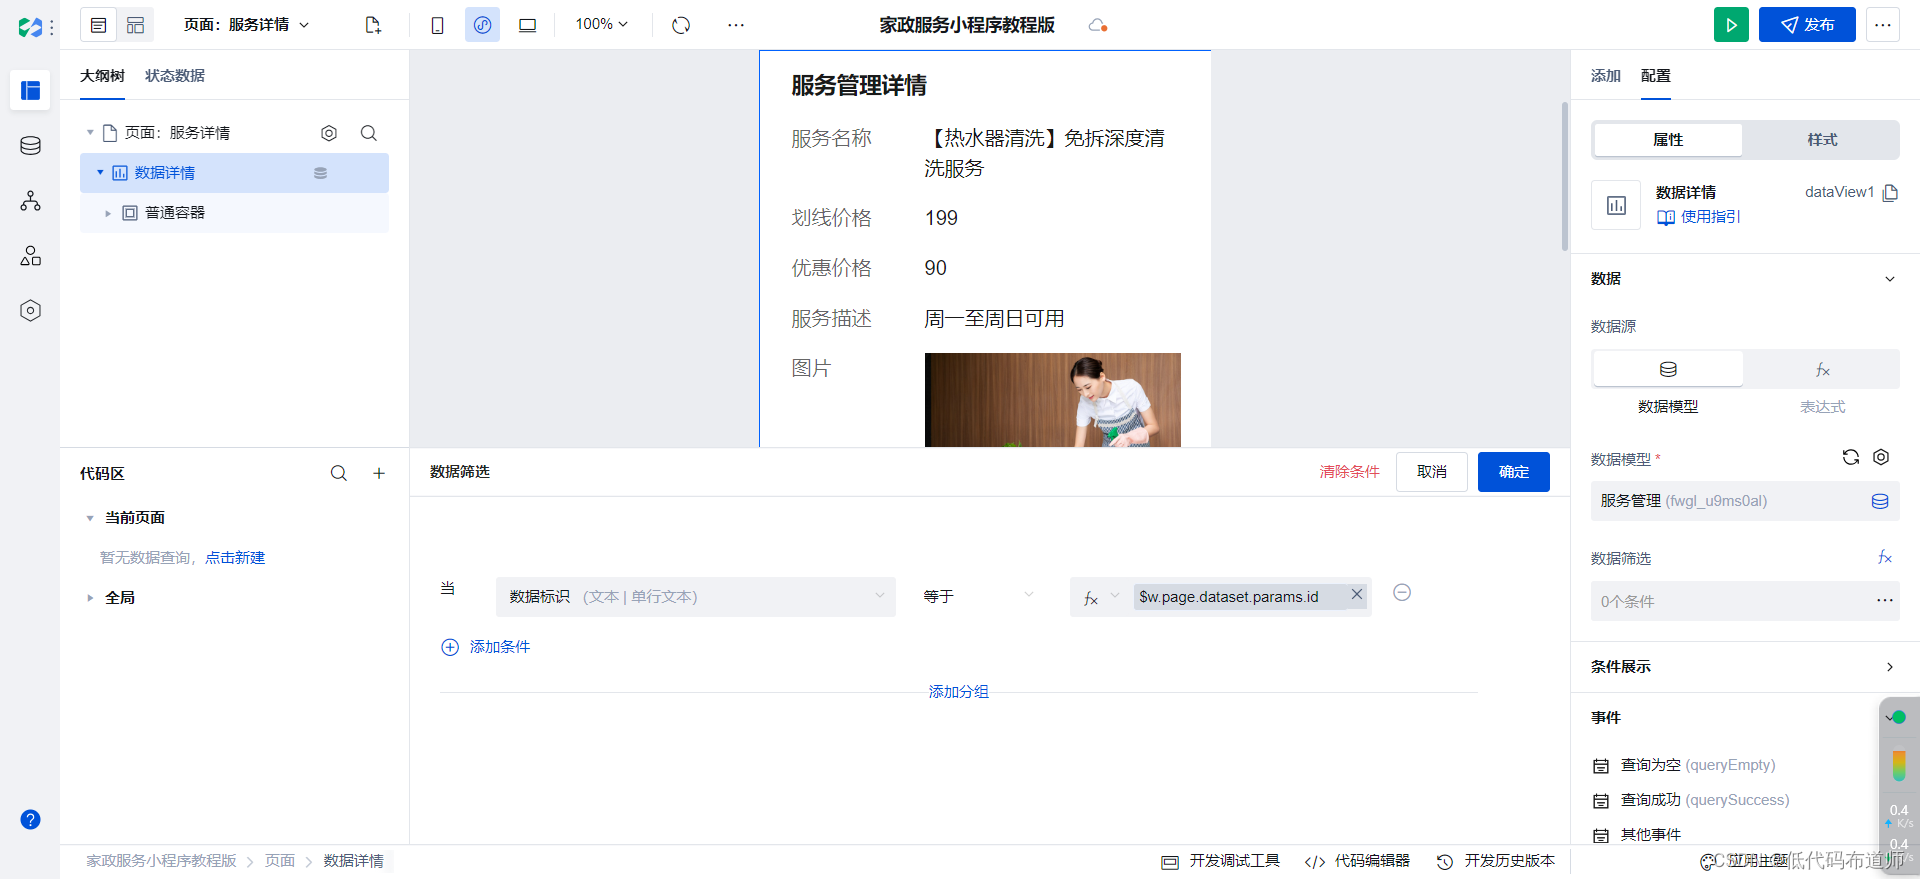Select the 属性 tab
The height and width of the screenshot is (879, 1920).
tap(1668, 140)
